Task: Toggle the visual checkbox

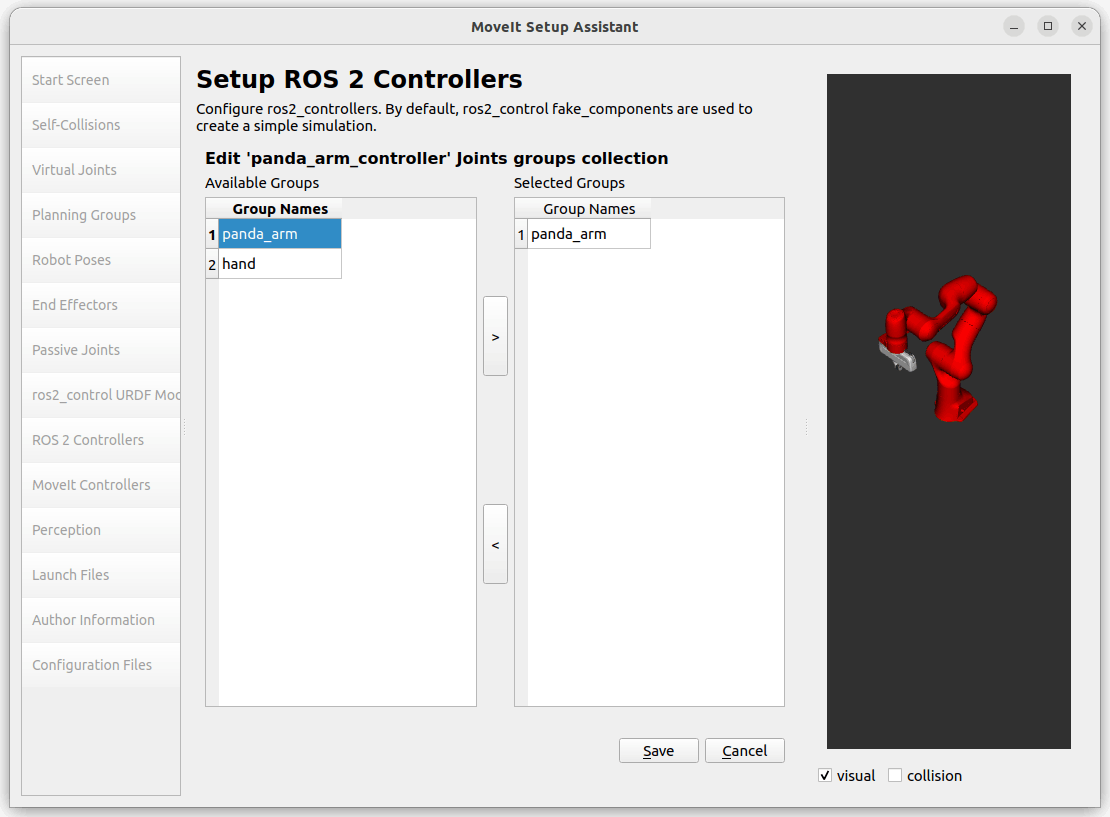Action: [825, 775]
